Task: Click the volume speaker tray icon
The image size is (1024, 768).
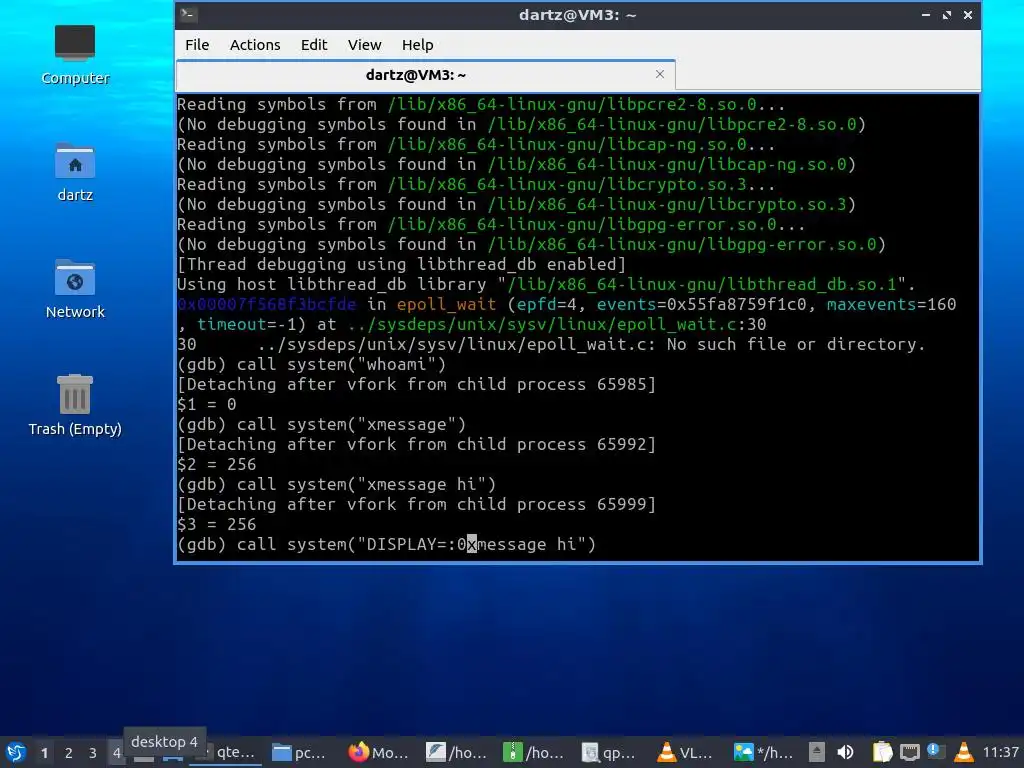Action: [x=845, y=753]
